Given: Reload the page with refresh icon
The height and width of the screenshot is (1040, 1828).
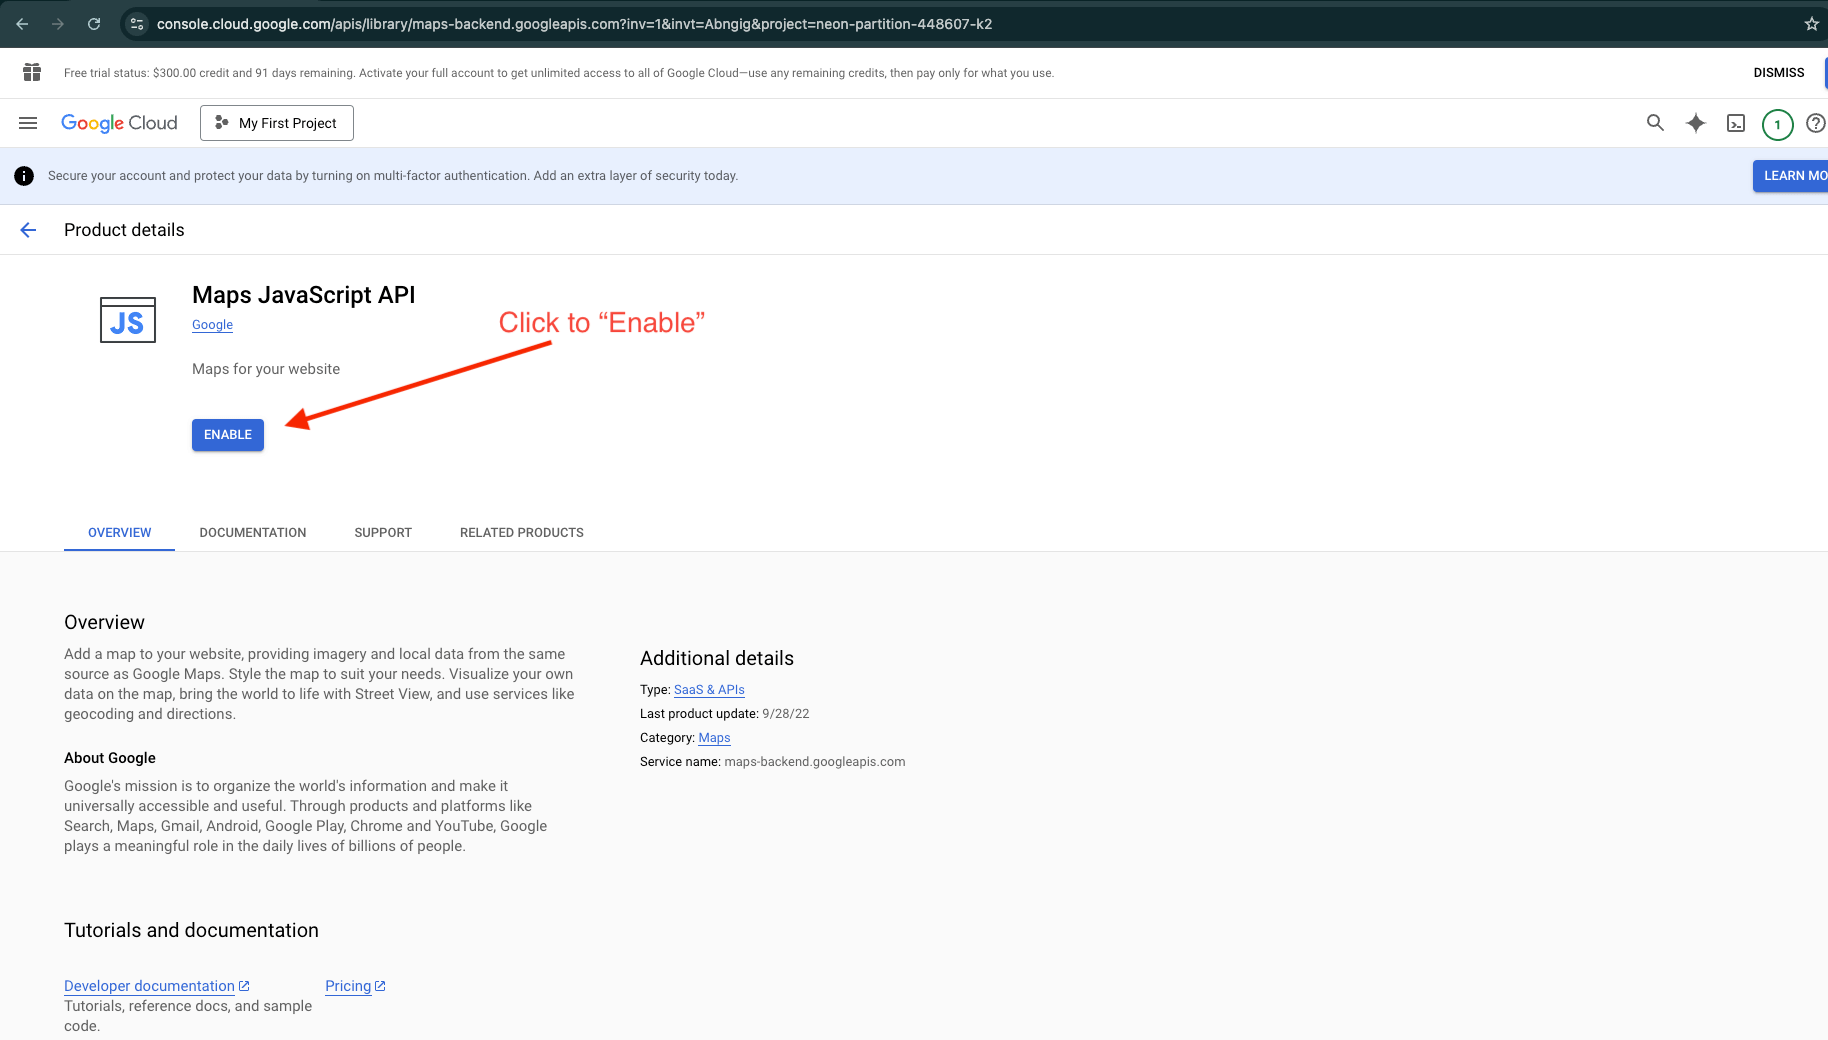Looking at the screenshot, I should tap(94, 24).
